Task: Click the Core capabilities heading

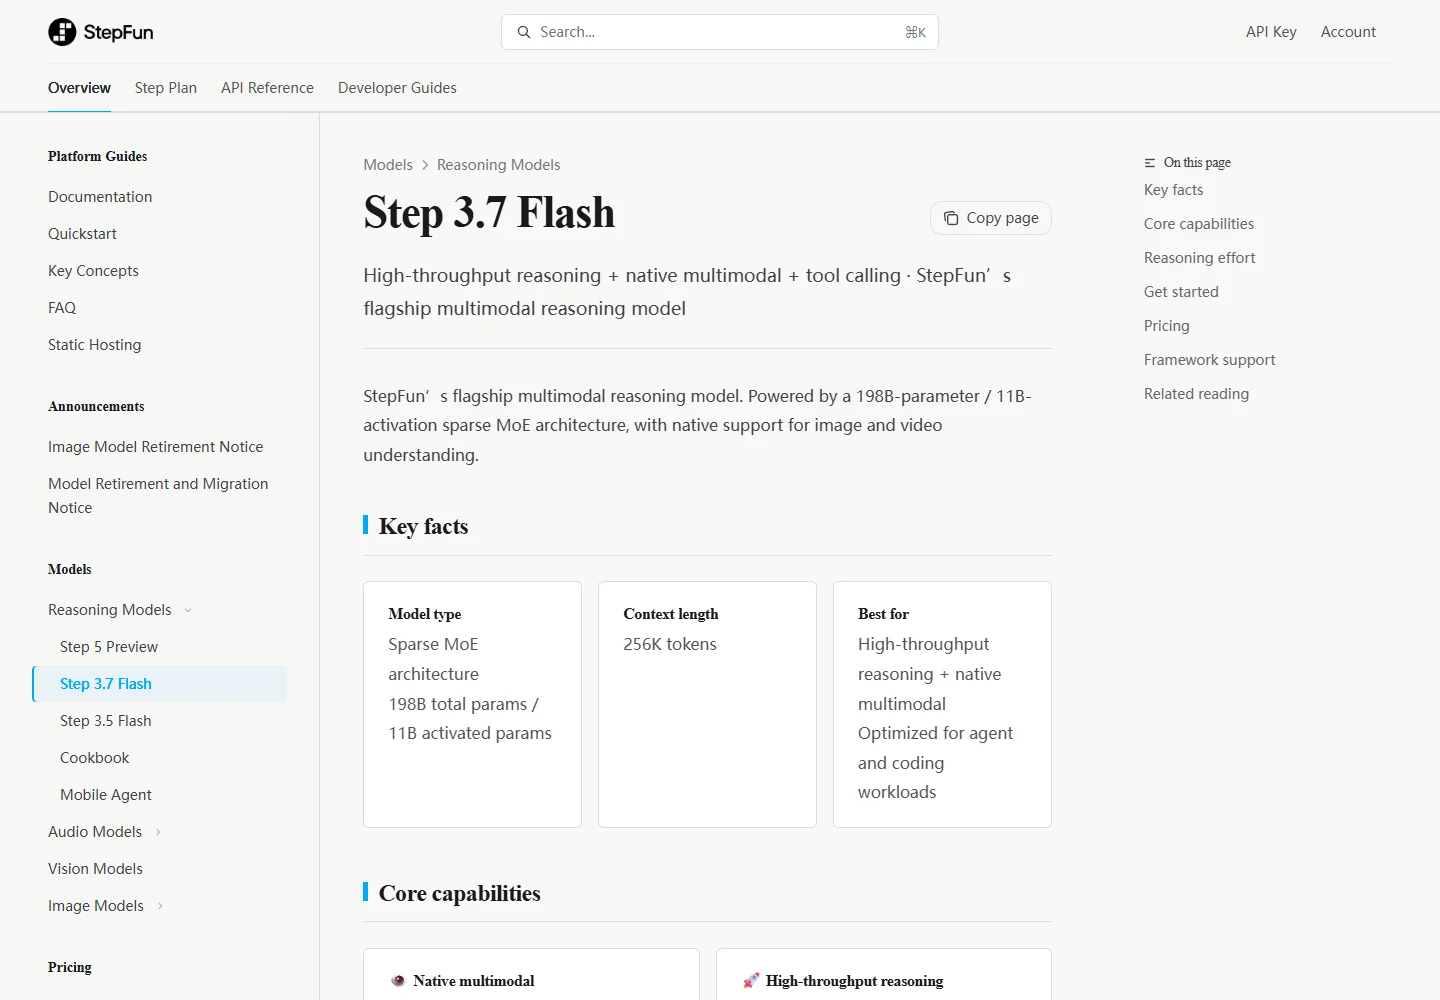Action: click(459, 893)
